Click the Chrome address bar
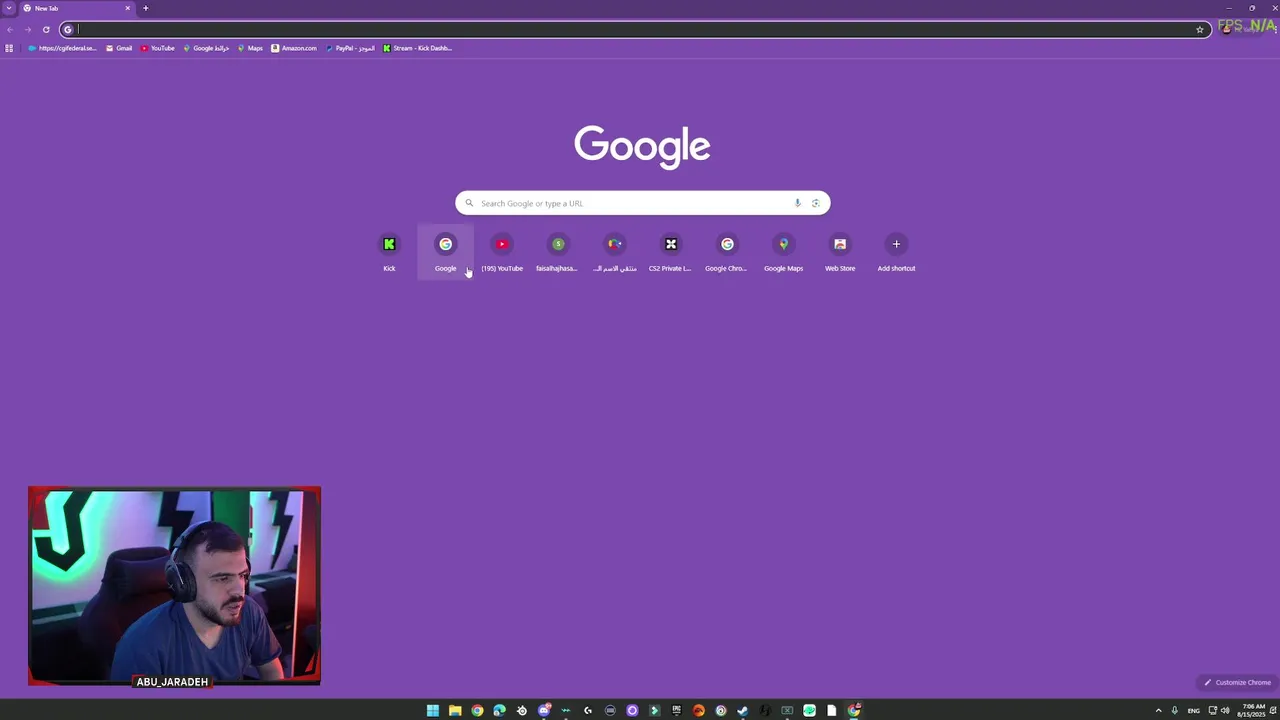The image size is (1280, 720). coord(635,29)
